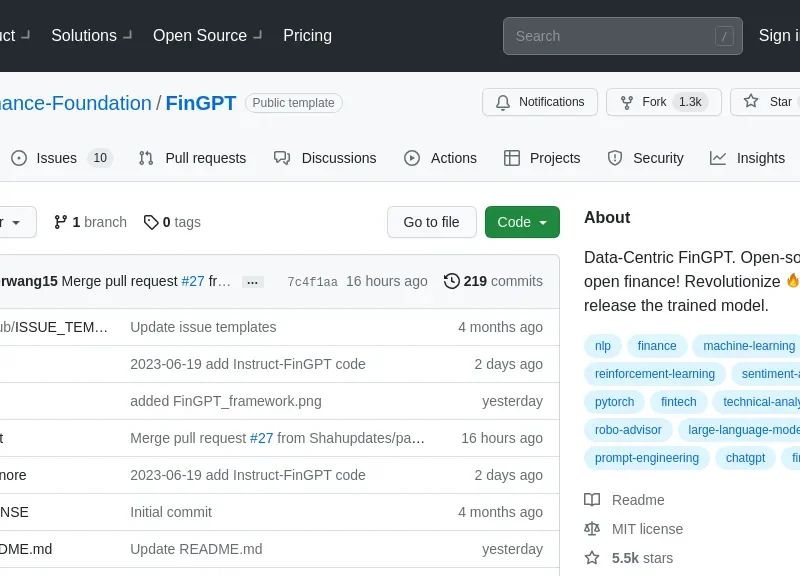Click inside the Search field
This screenshot has height=576, width=800.
click(x=610, y=36)
